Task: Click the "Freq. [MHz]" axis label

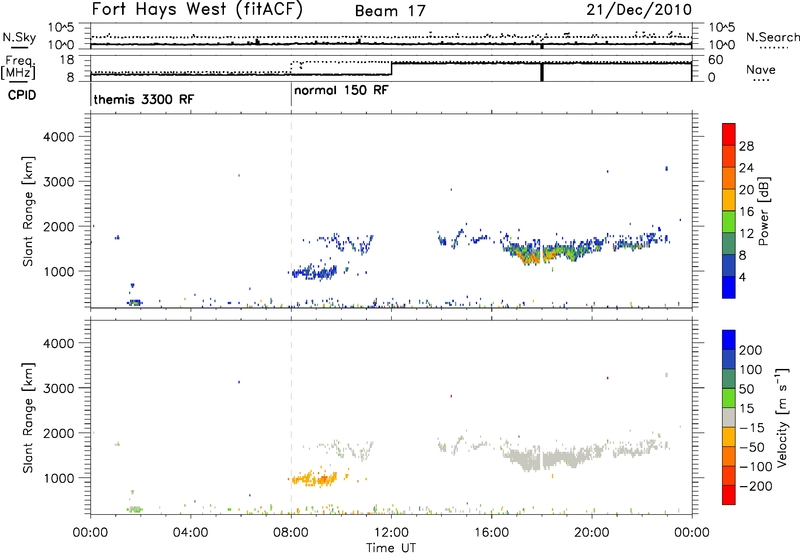Action: click(18, 68)
